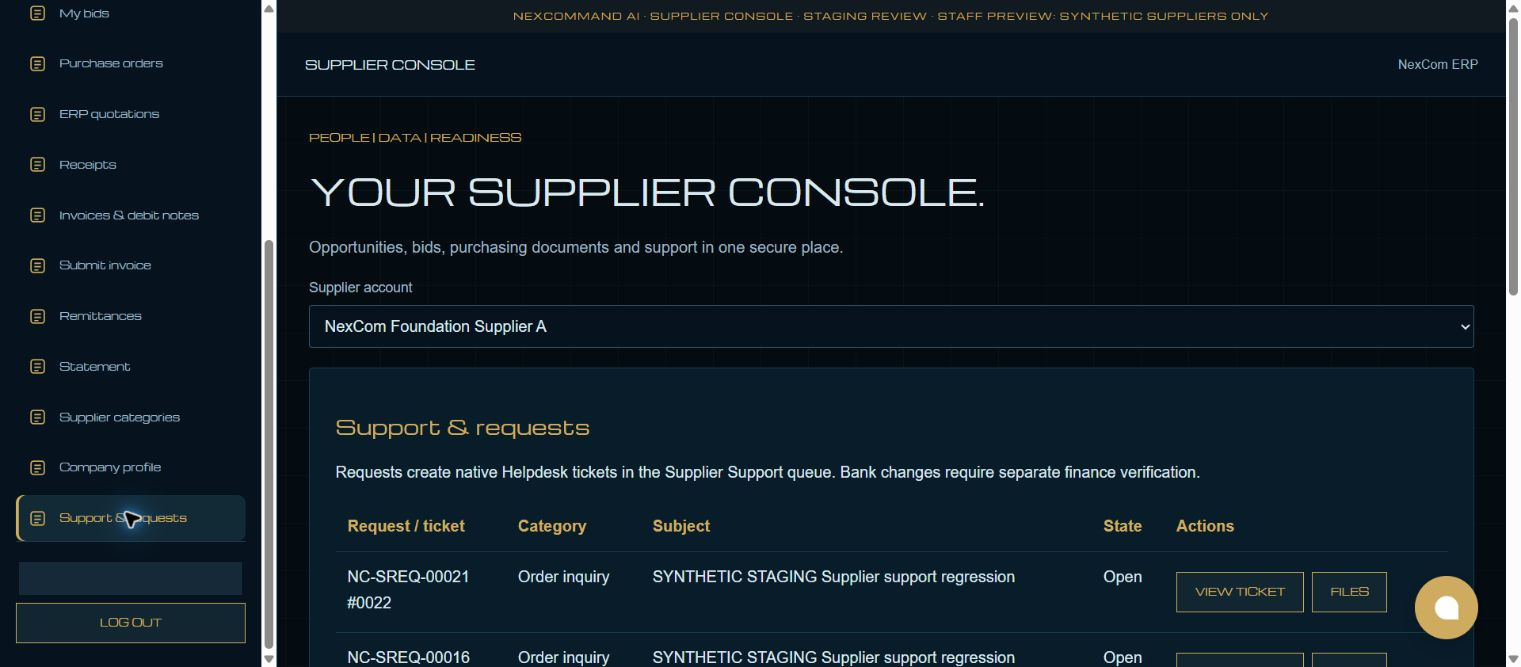Click the Subject column header
Viewport: 1521px width, 667px height.
coord(681,526)
